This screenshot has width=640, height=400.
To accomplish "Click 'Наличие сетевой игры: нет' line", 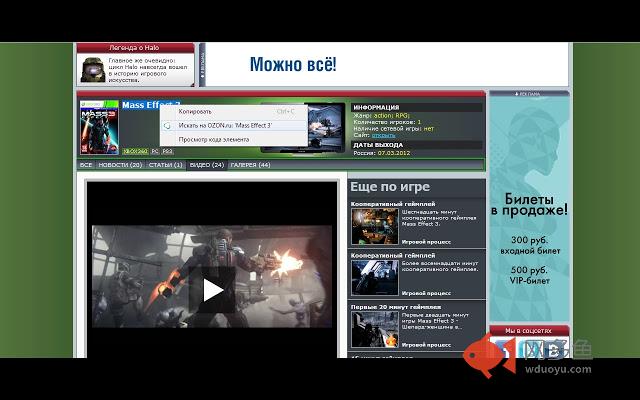I will click(393, 129).
